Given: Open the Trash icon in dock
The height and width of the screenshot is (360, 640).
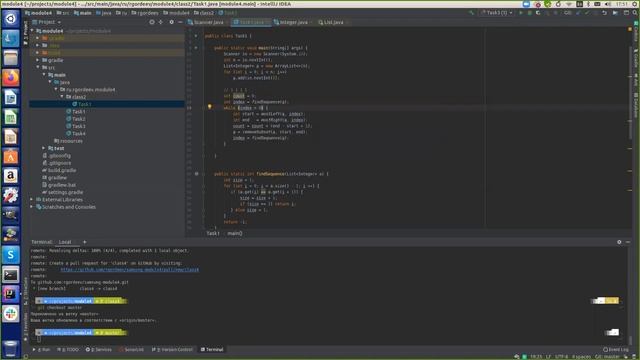Looking at the screenshot, I should tap(11, 349).
